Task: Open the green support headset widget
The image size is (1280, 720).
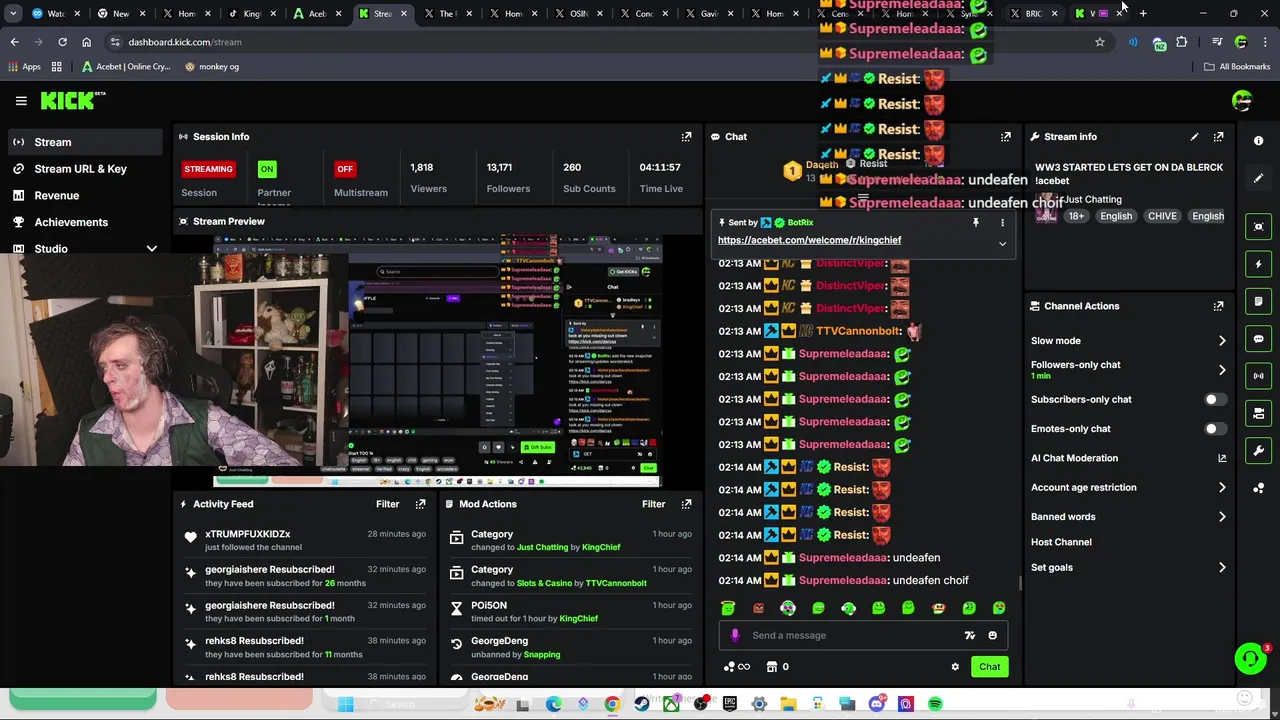Action: (1249, 658)
